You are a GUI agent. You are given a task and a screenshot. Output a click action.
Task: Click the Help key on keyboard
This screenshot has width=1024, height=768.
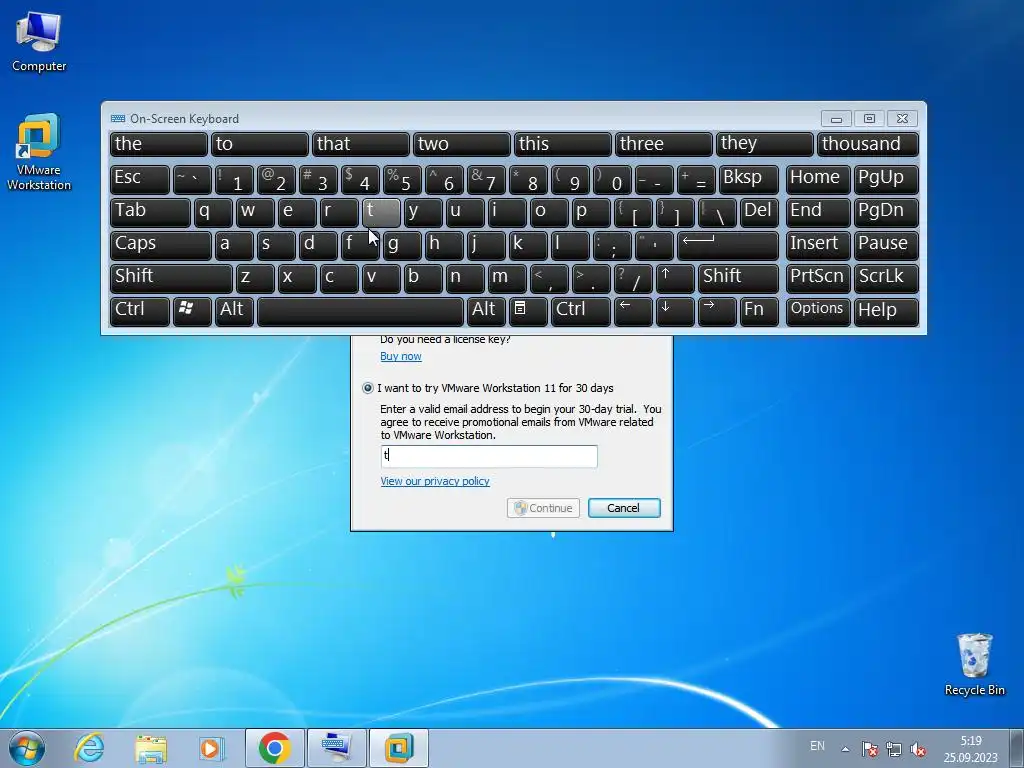(x=886, y=312)
